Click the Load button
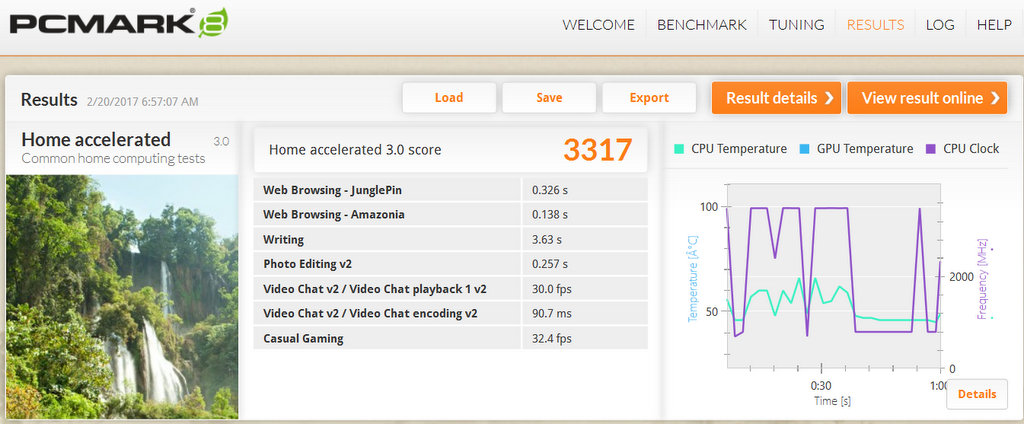The height and width of the screenshot is (424, 1024). [449, 98]
